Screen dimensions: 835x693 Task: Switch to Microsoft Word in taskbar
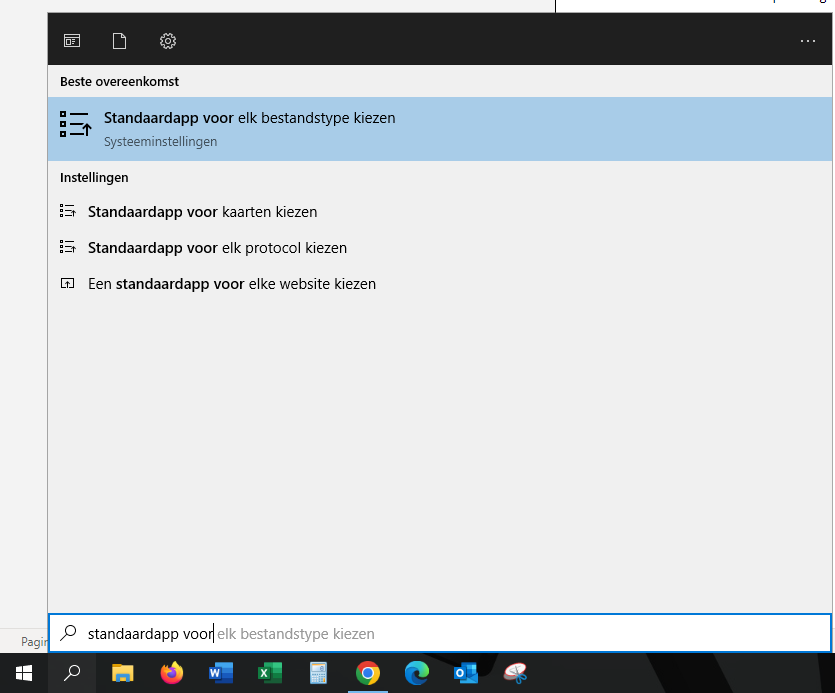point(221,673)
